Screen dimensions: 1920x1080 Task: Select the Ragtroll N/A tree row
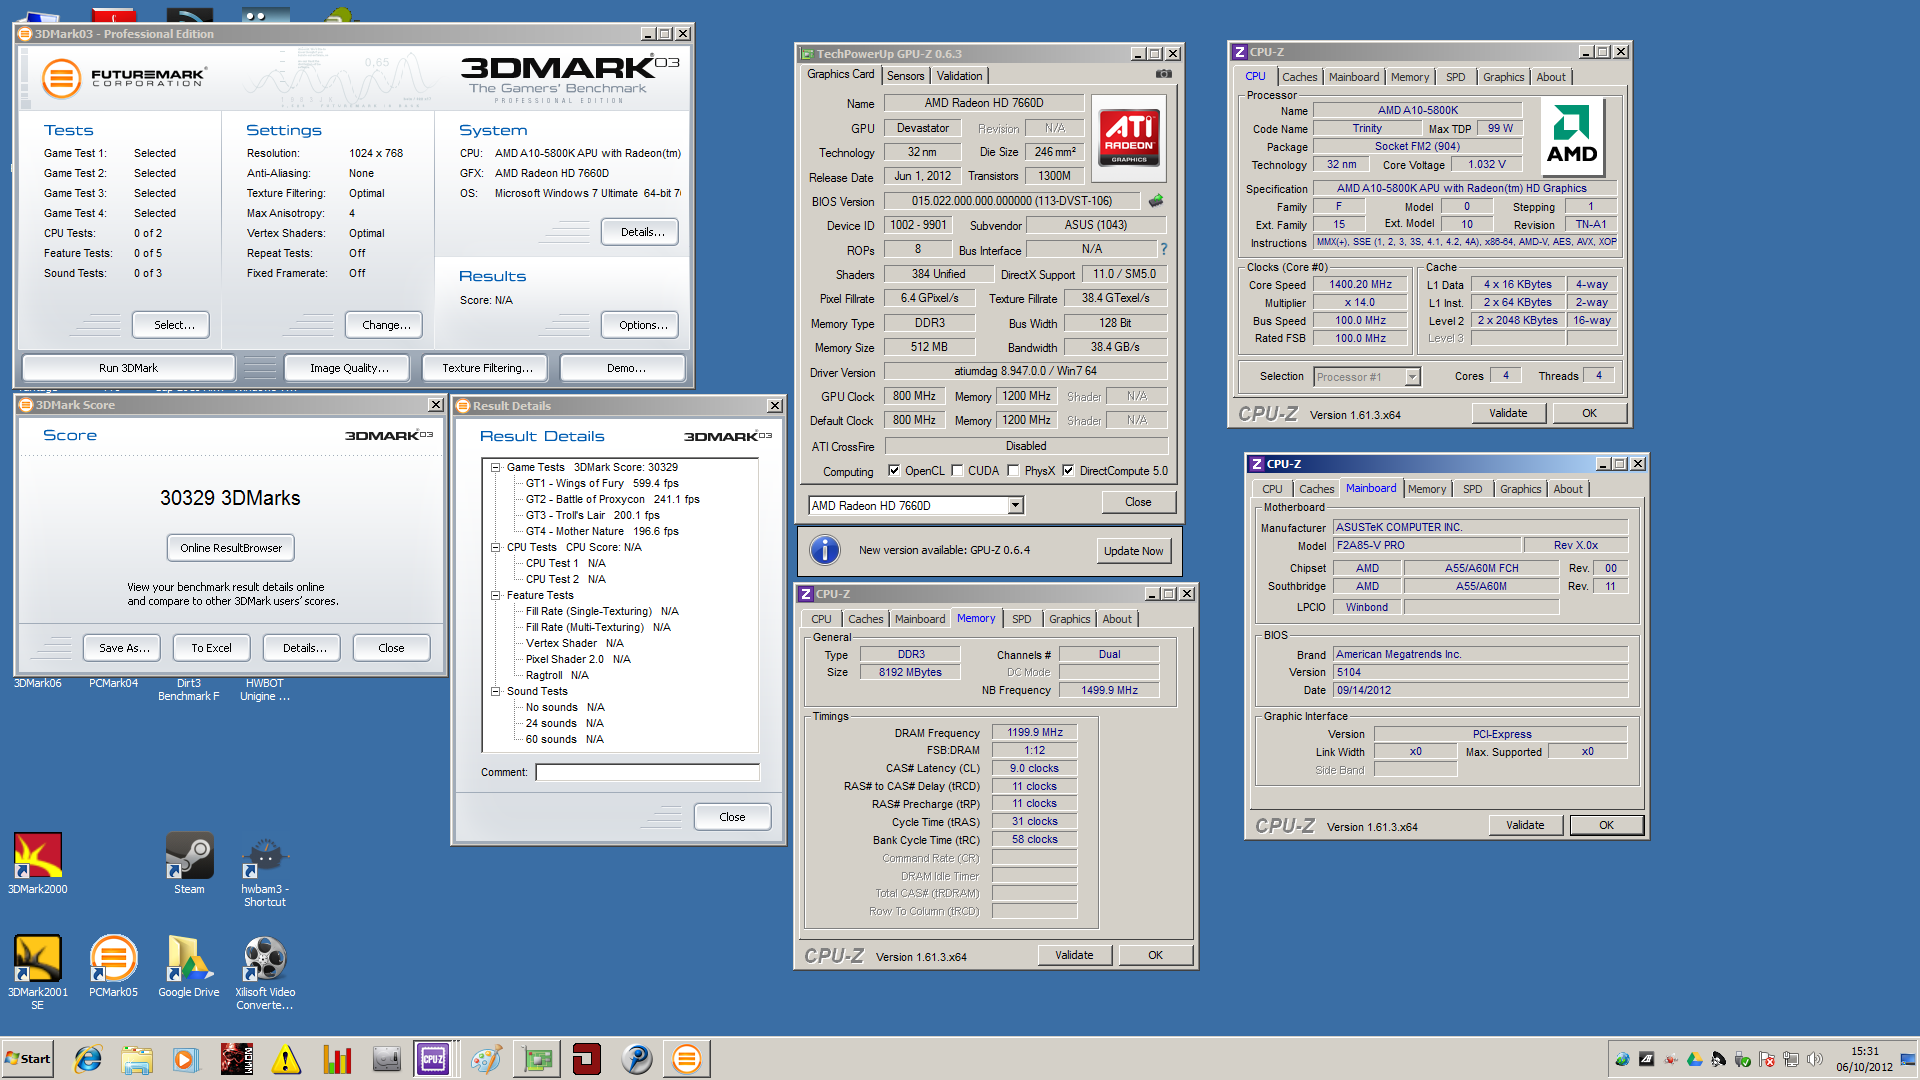[557, 675]
